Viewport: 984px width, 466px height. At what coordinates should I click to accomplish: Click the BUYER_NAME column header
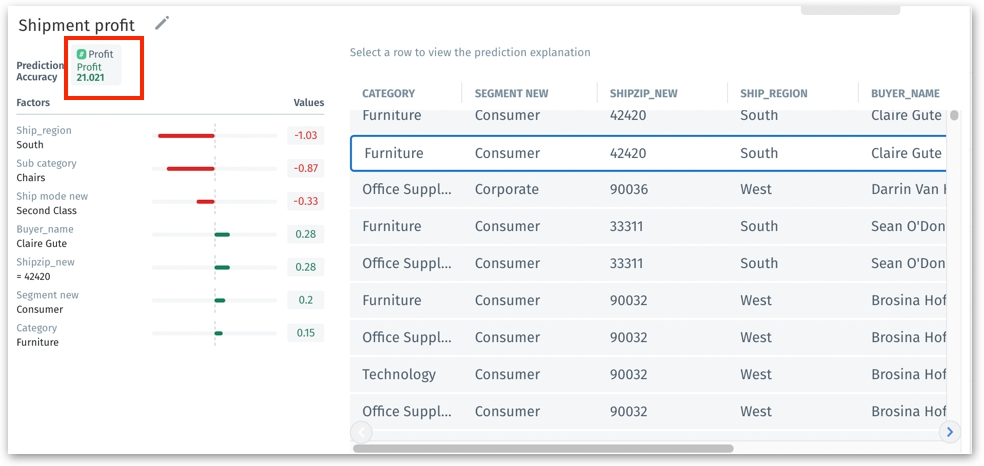904,94
